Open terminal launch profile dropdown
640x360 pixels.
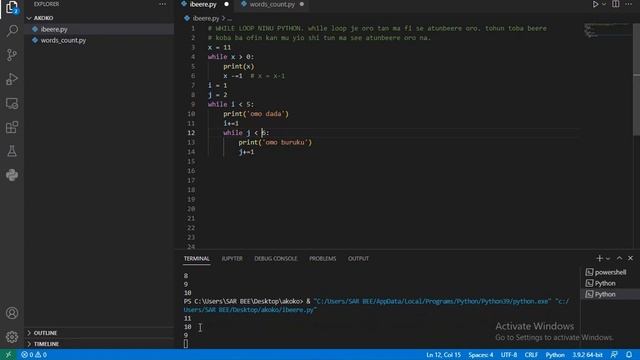pyautogui.click(x=608, y=259)
